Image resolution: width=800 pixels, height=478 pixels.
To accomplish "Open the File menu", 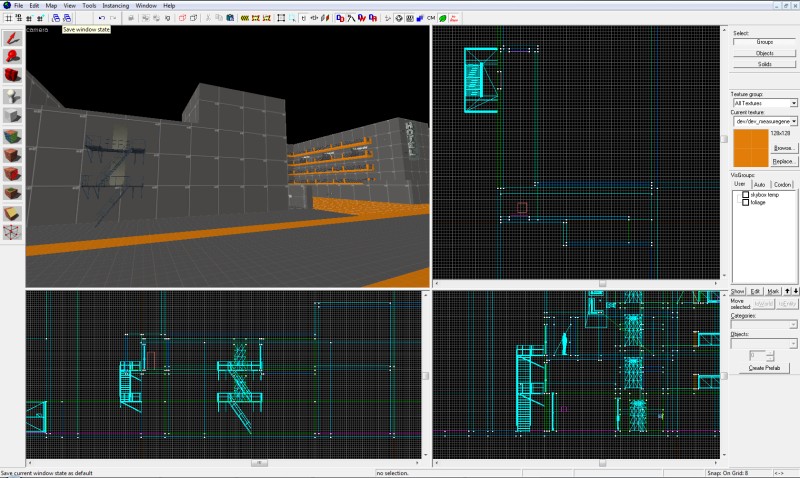I will tap(18, 6).
